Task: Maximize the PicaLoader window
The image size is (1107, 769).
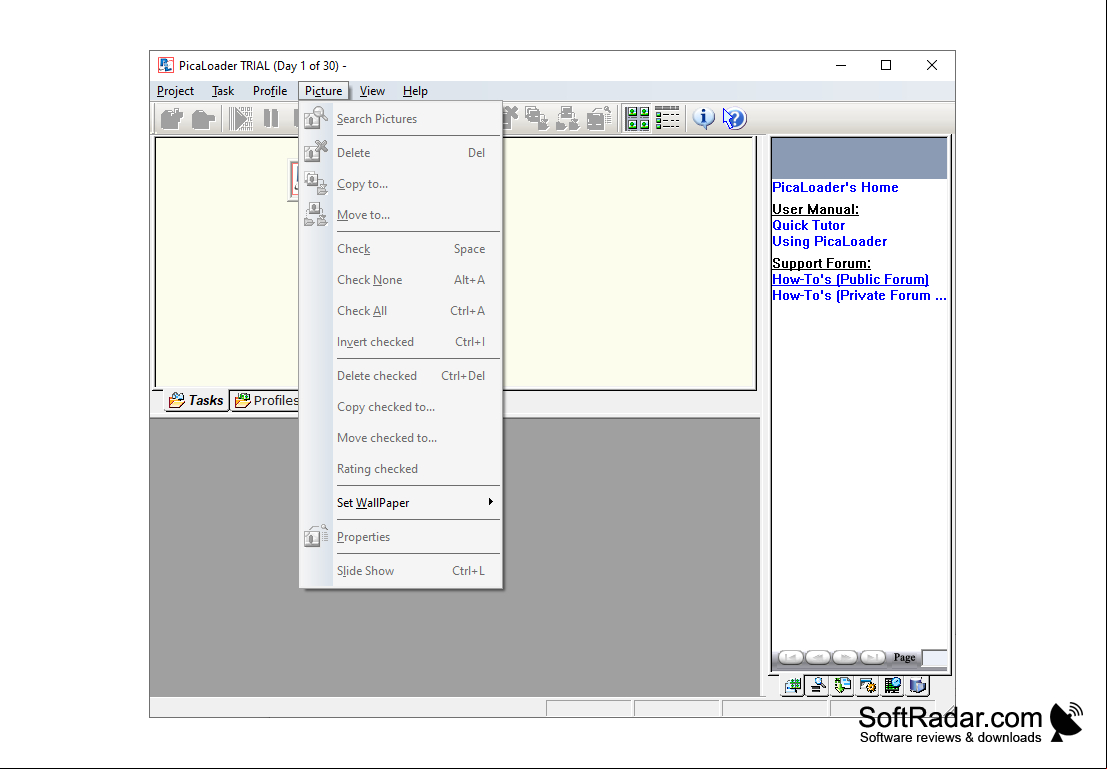Action: coord(886,66)
